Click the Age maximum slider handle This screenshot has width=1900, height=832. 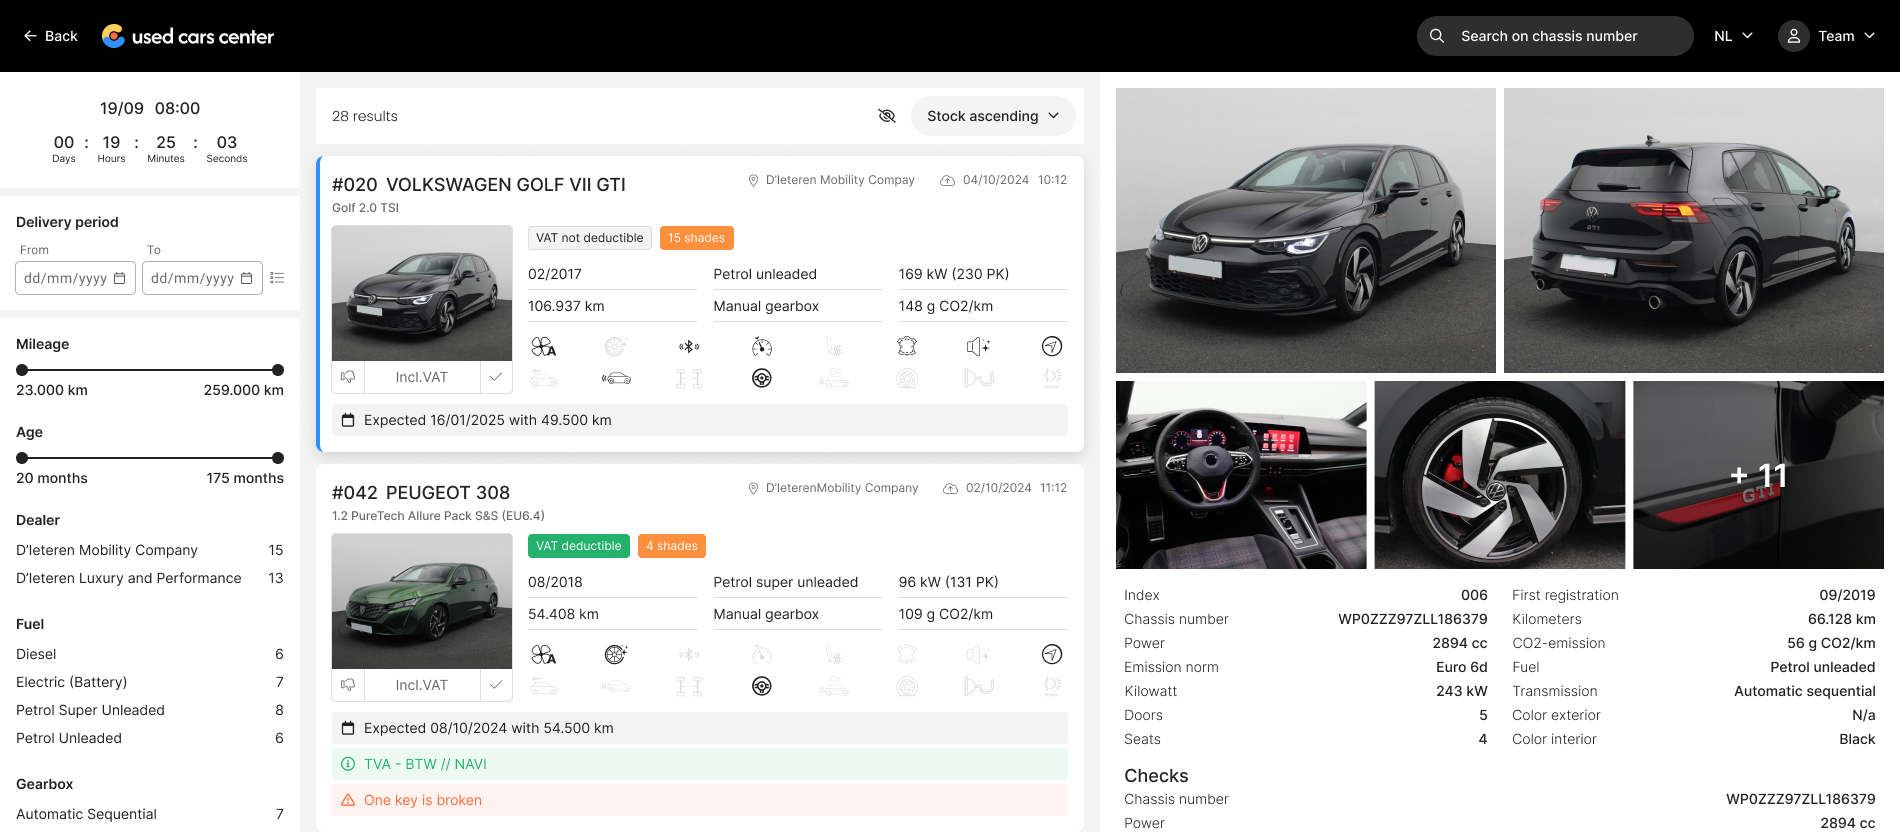click(x=278, y=458)
